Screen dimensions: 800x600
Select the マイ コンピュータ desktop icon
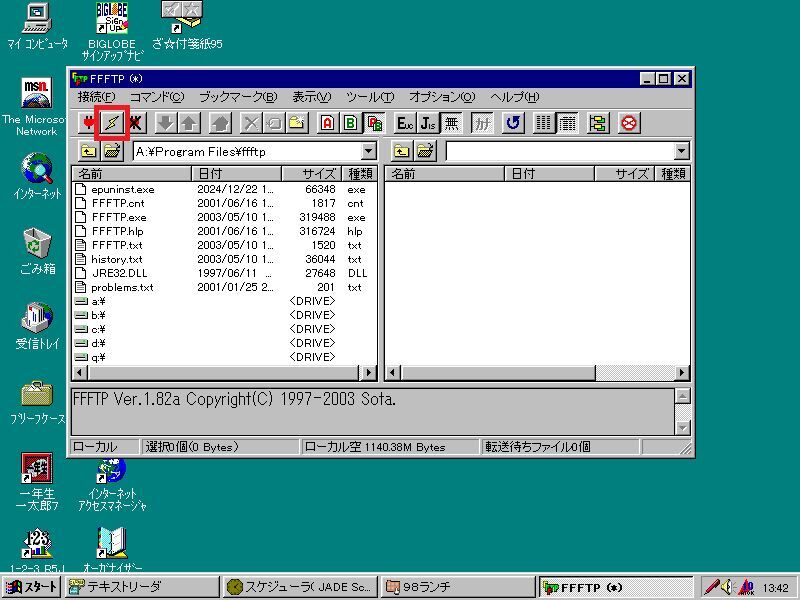point(37,27)
